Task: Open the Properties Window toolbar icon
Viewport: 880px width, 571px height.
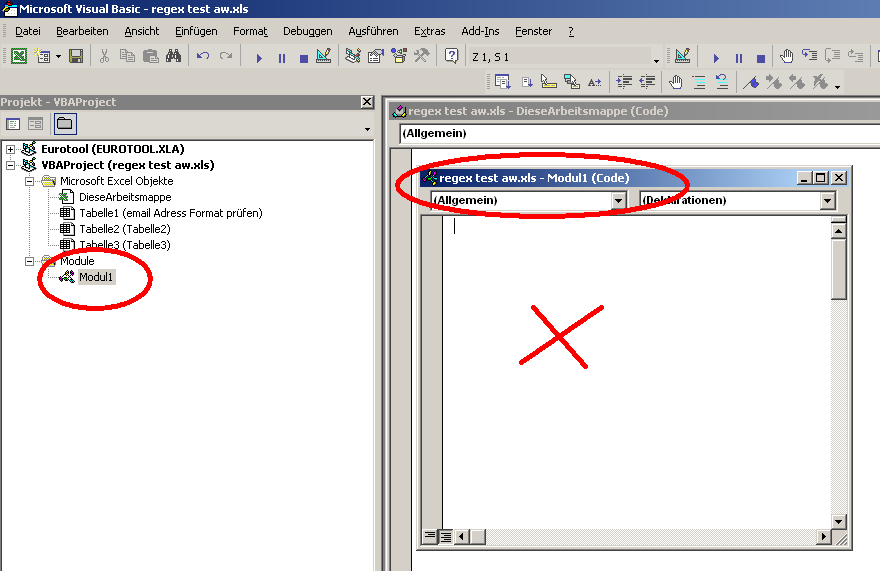Action: tap(375, 56)
